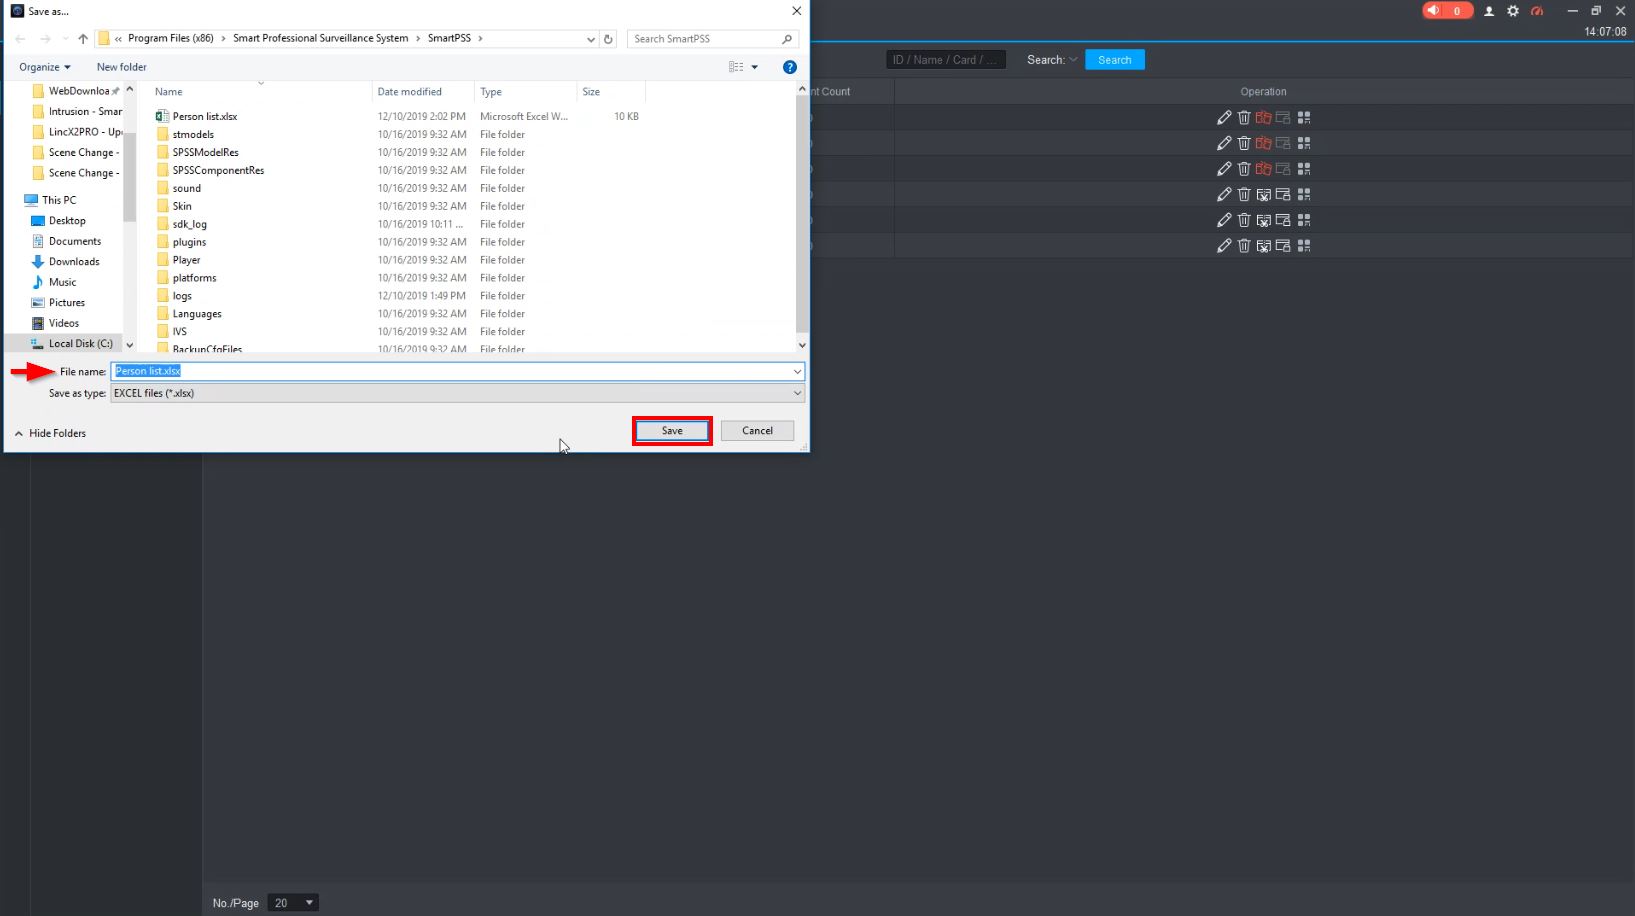Change the file view layout icon
The image size is (1635, 916).
pos(736,67)
